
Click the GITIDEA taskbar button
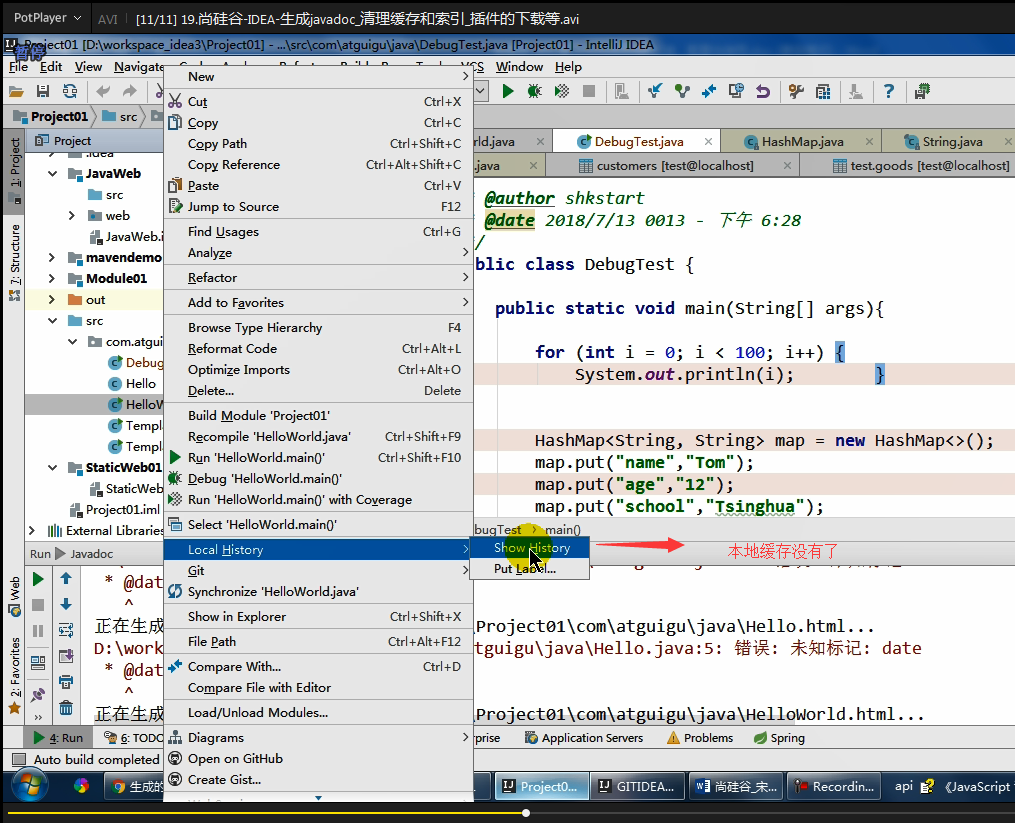pos(637,786)
